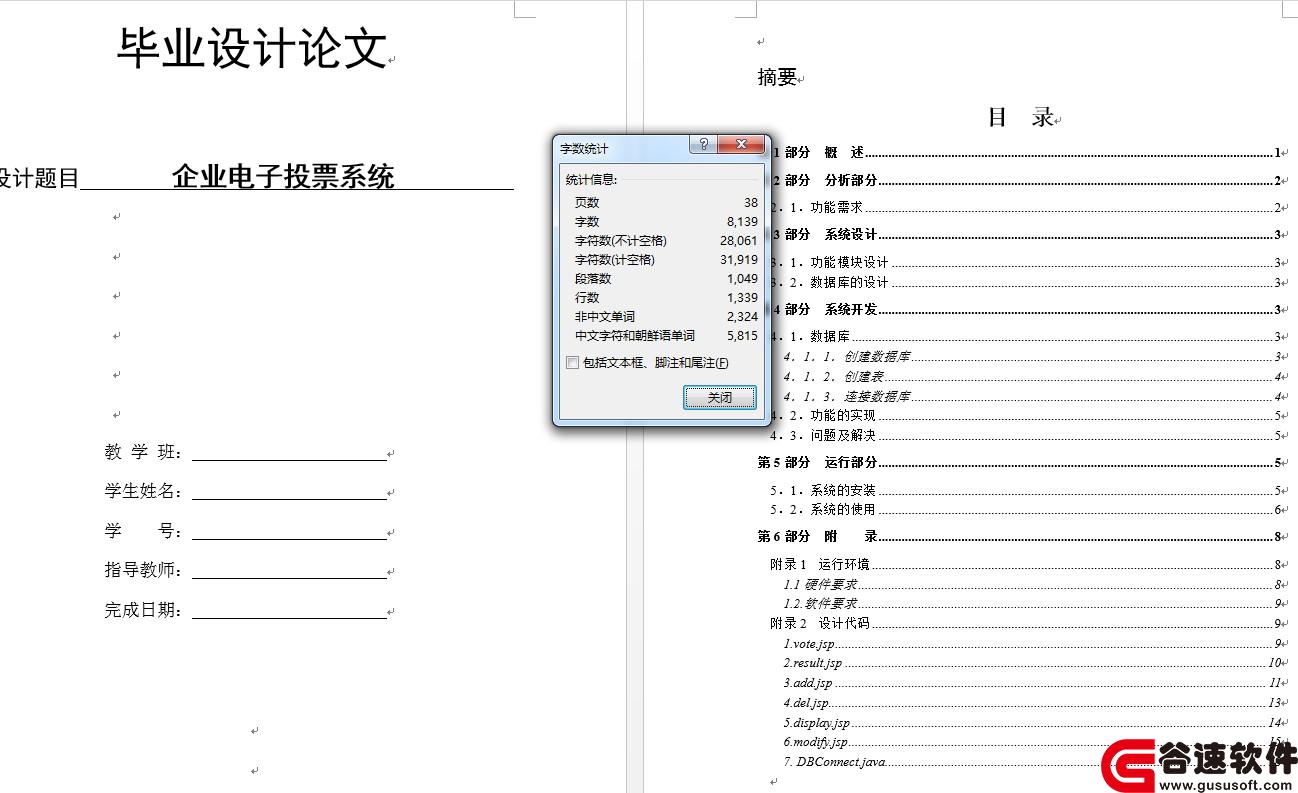Click 字符数(不计空格) value 28,061
The height and width of the screenshot is (793, 1298).
(x=739, y=241)
